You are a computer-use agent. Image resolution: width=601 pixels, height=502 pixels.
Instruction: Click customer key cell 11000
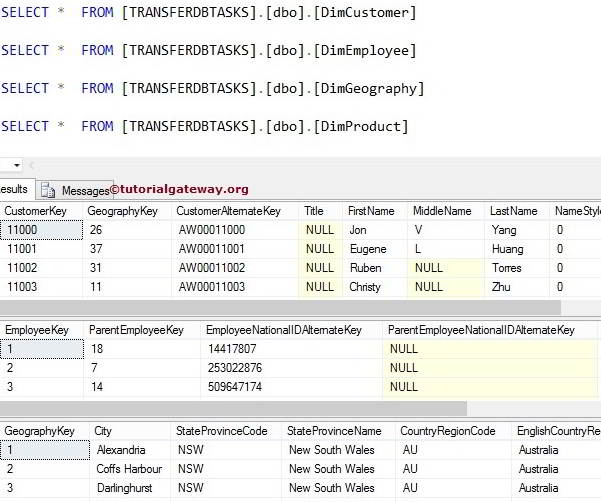click(x=41, y=230)
